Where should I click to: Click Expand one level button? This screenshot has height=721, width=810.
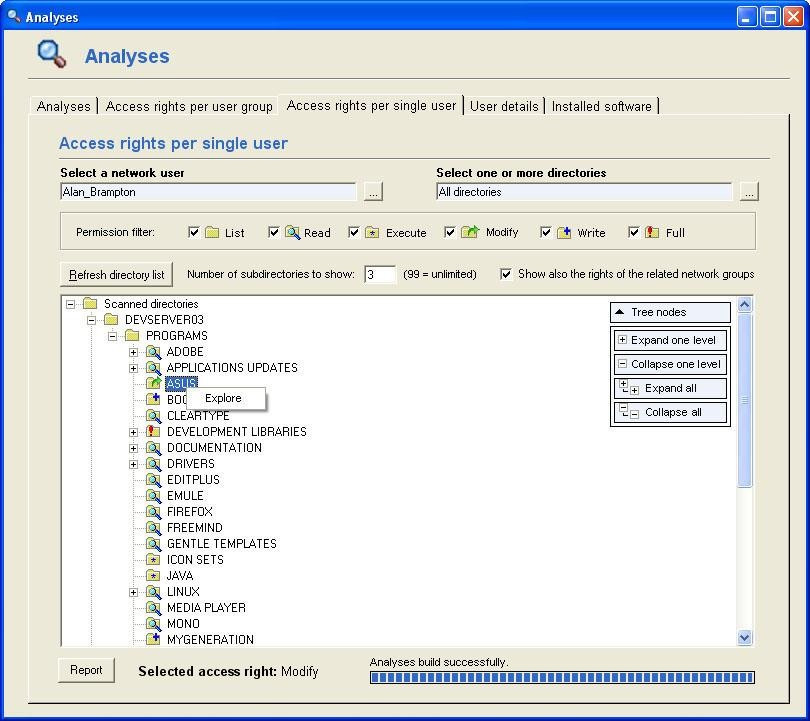(670, 340)
